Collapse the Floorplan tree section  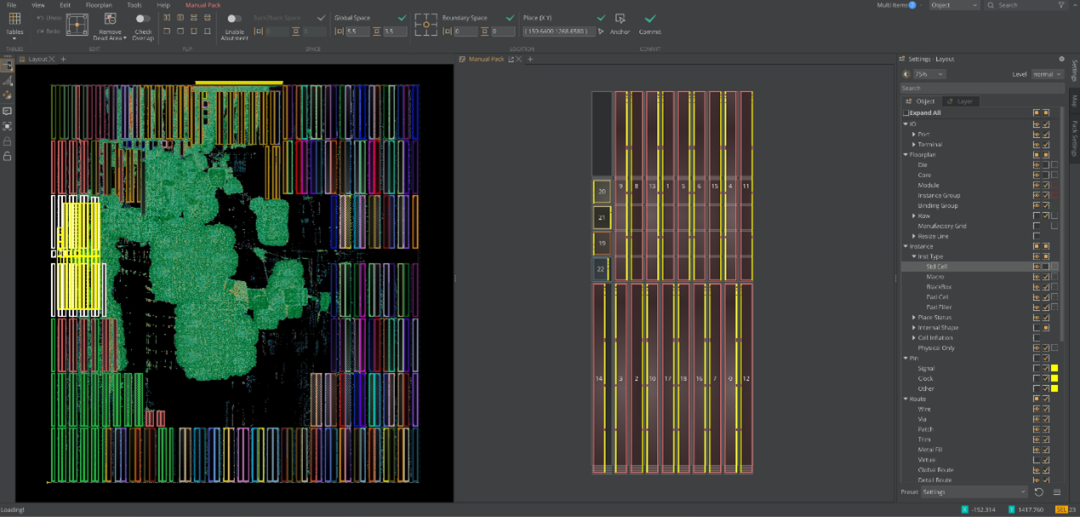point(905,155)
